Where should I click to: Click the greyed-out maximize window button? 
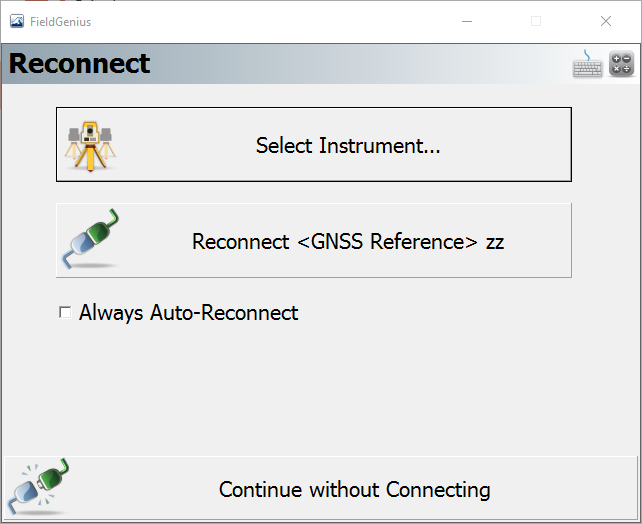(536, 21)
